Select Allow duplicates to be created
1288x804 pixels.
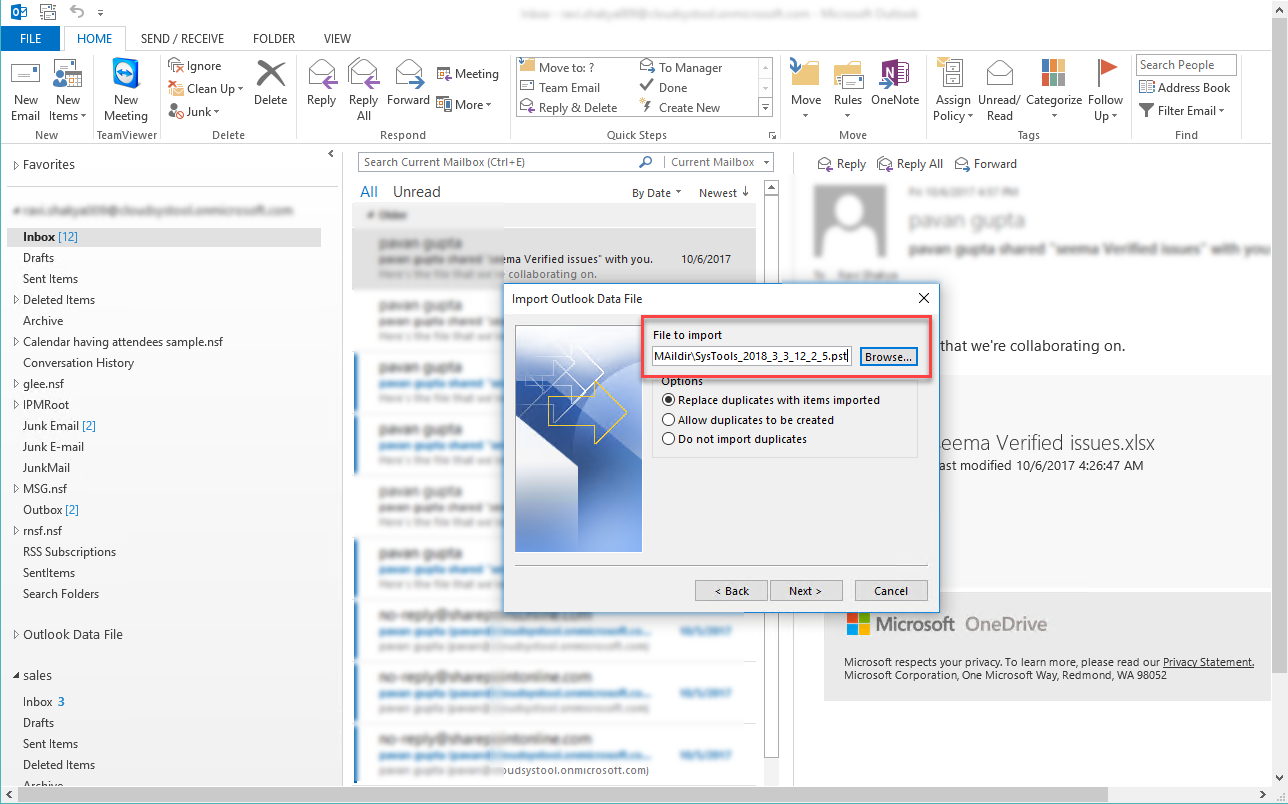(x=748, y=420)
